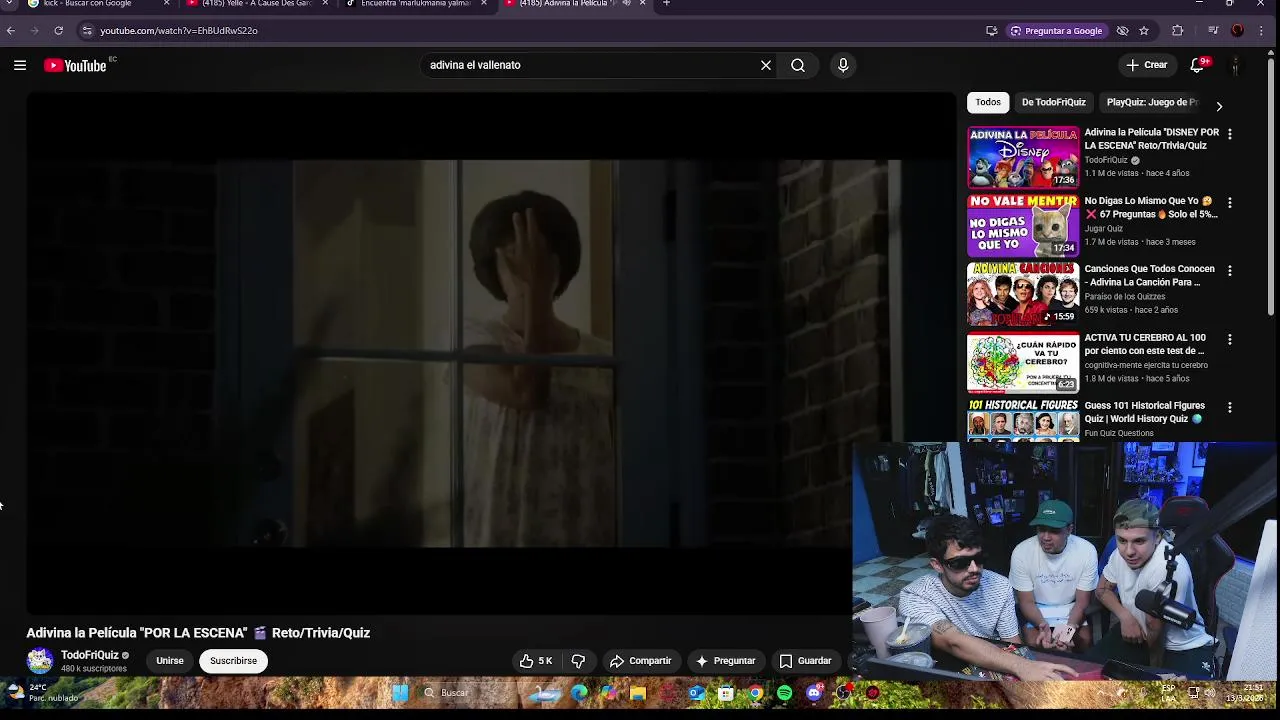Click the Suscribirse button
Viewport: 1280px width, 720px height.
tap(233, 660)
